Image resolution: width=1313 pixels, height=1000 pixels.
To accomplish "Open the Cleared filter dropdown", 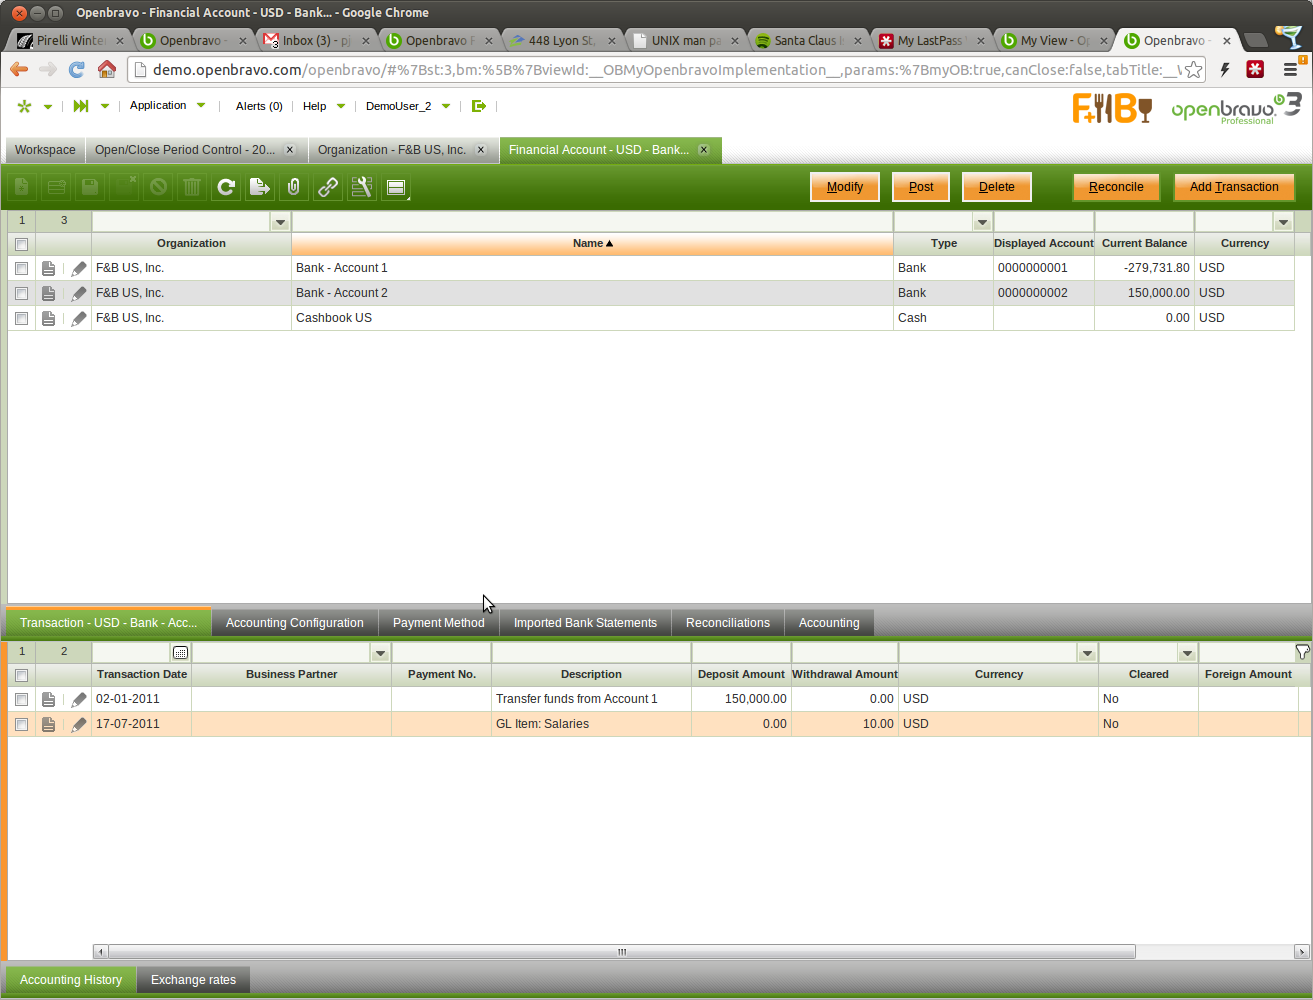I will tap(1187, 653).
